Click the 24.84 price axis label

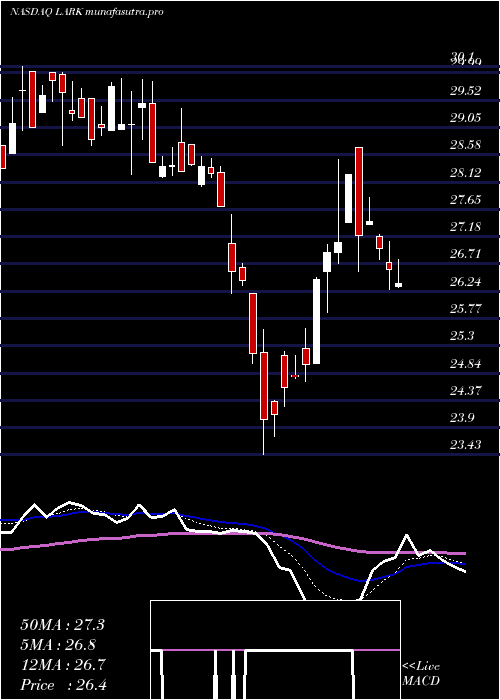pyautogui.click(x=465, y=364)
